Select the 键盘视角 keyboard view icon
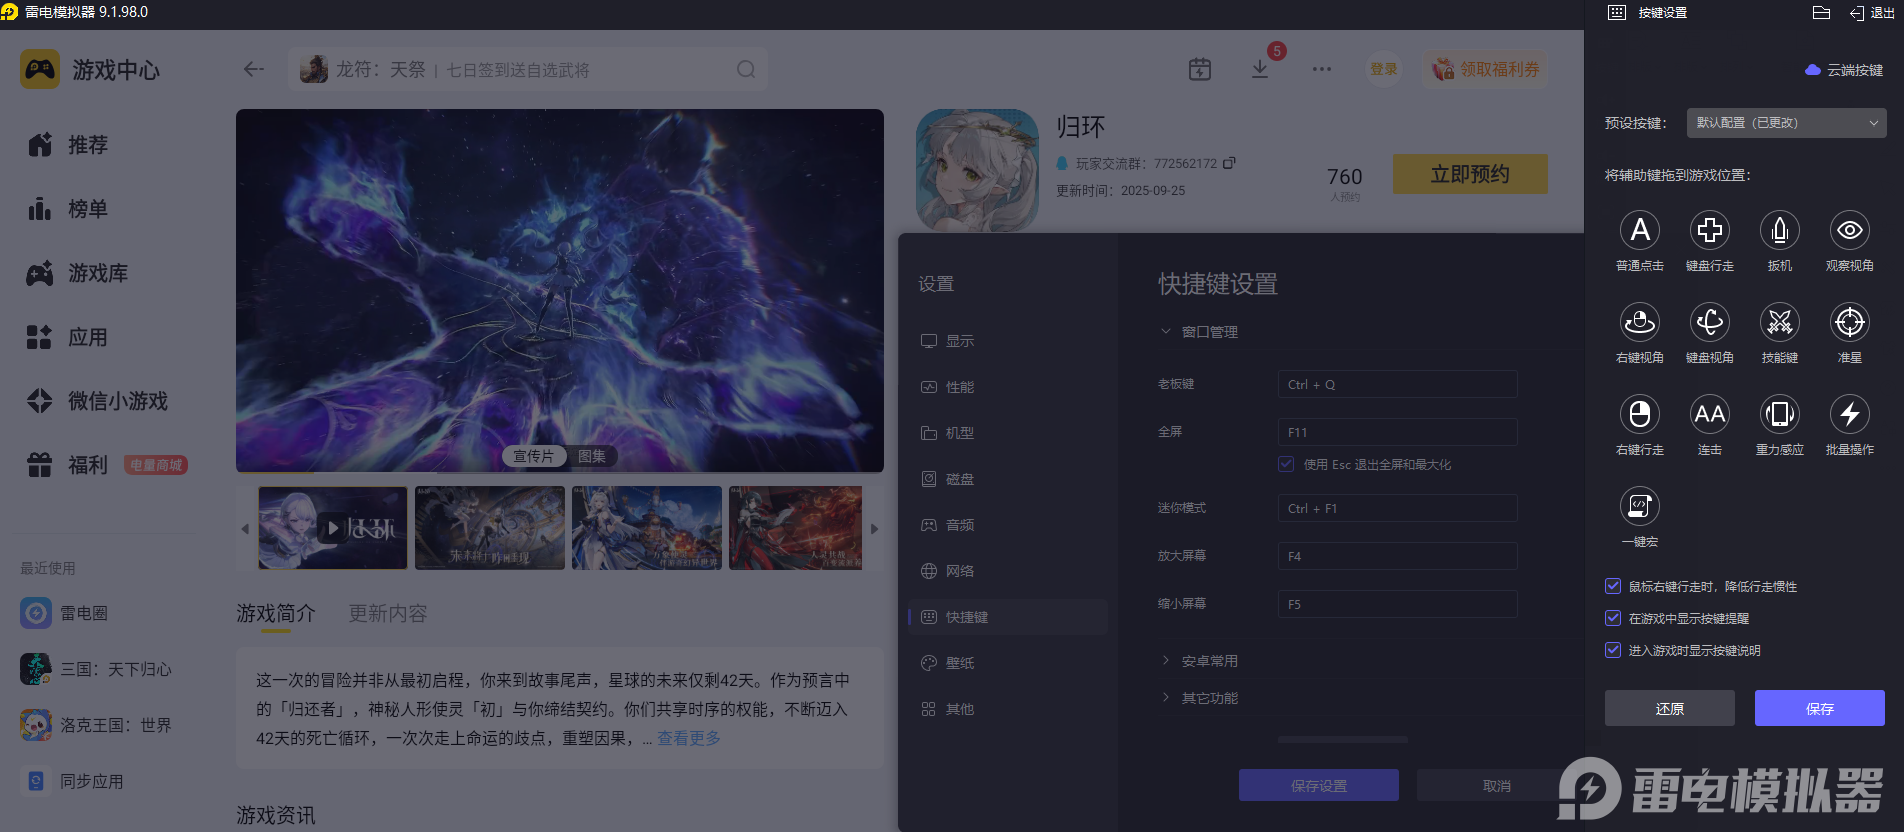 1710,322
